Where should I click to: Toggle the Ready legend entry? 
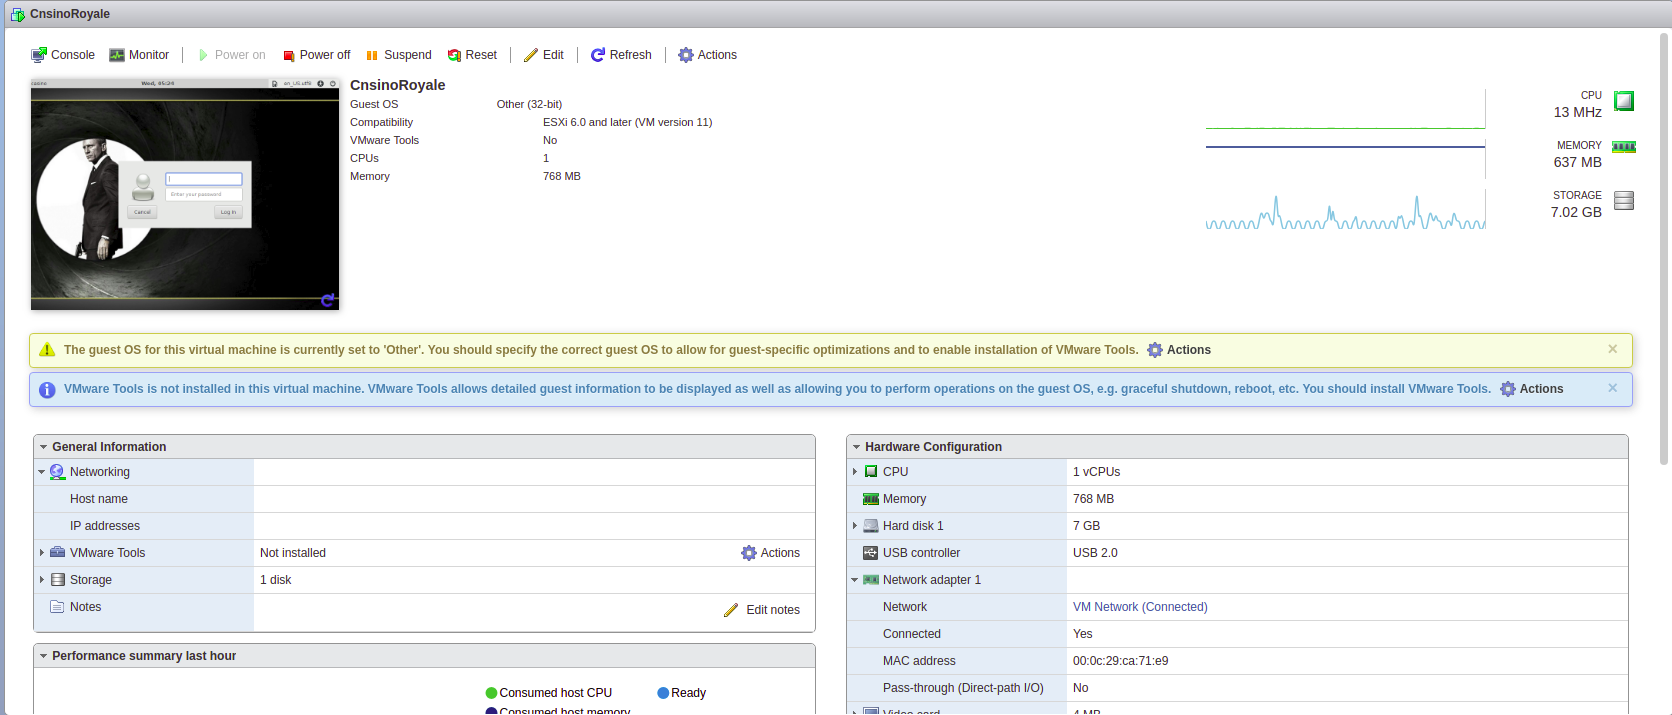point(681,693)
